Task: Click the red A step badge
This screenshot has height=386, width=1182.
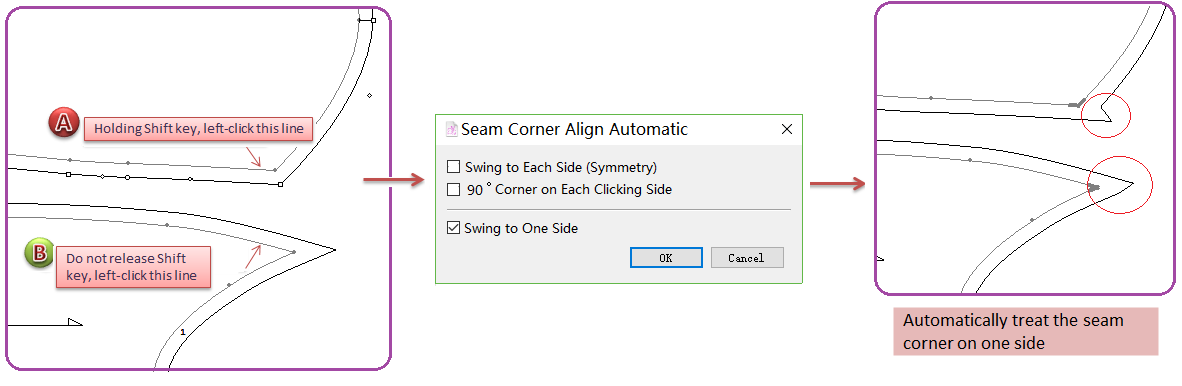Action: pyautogui.click(x=65, y=124)
